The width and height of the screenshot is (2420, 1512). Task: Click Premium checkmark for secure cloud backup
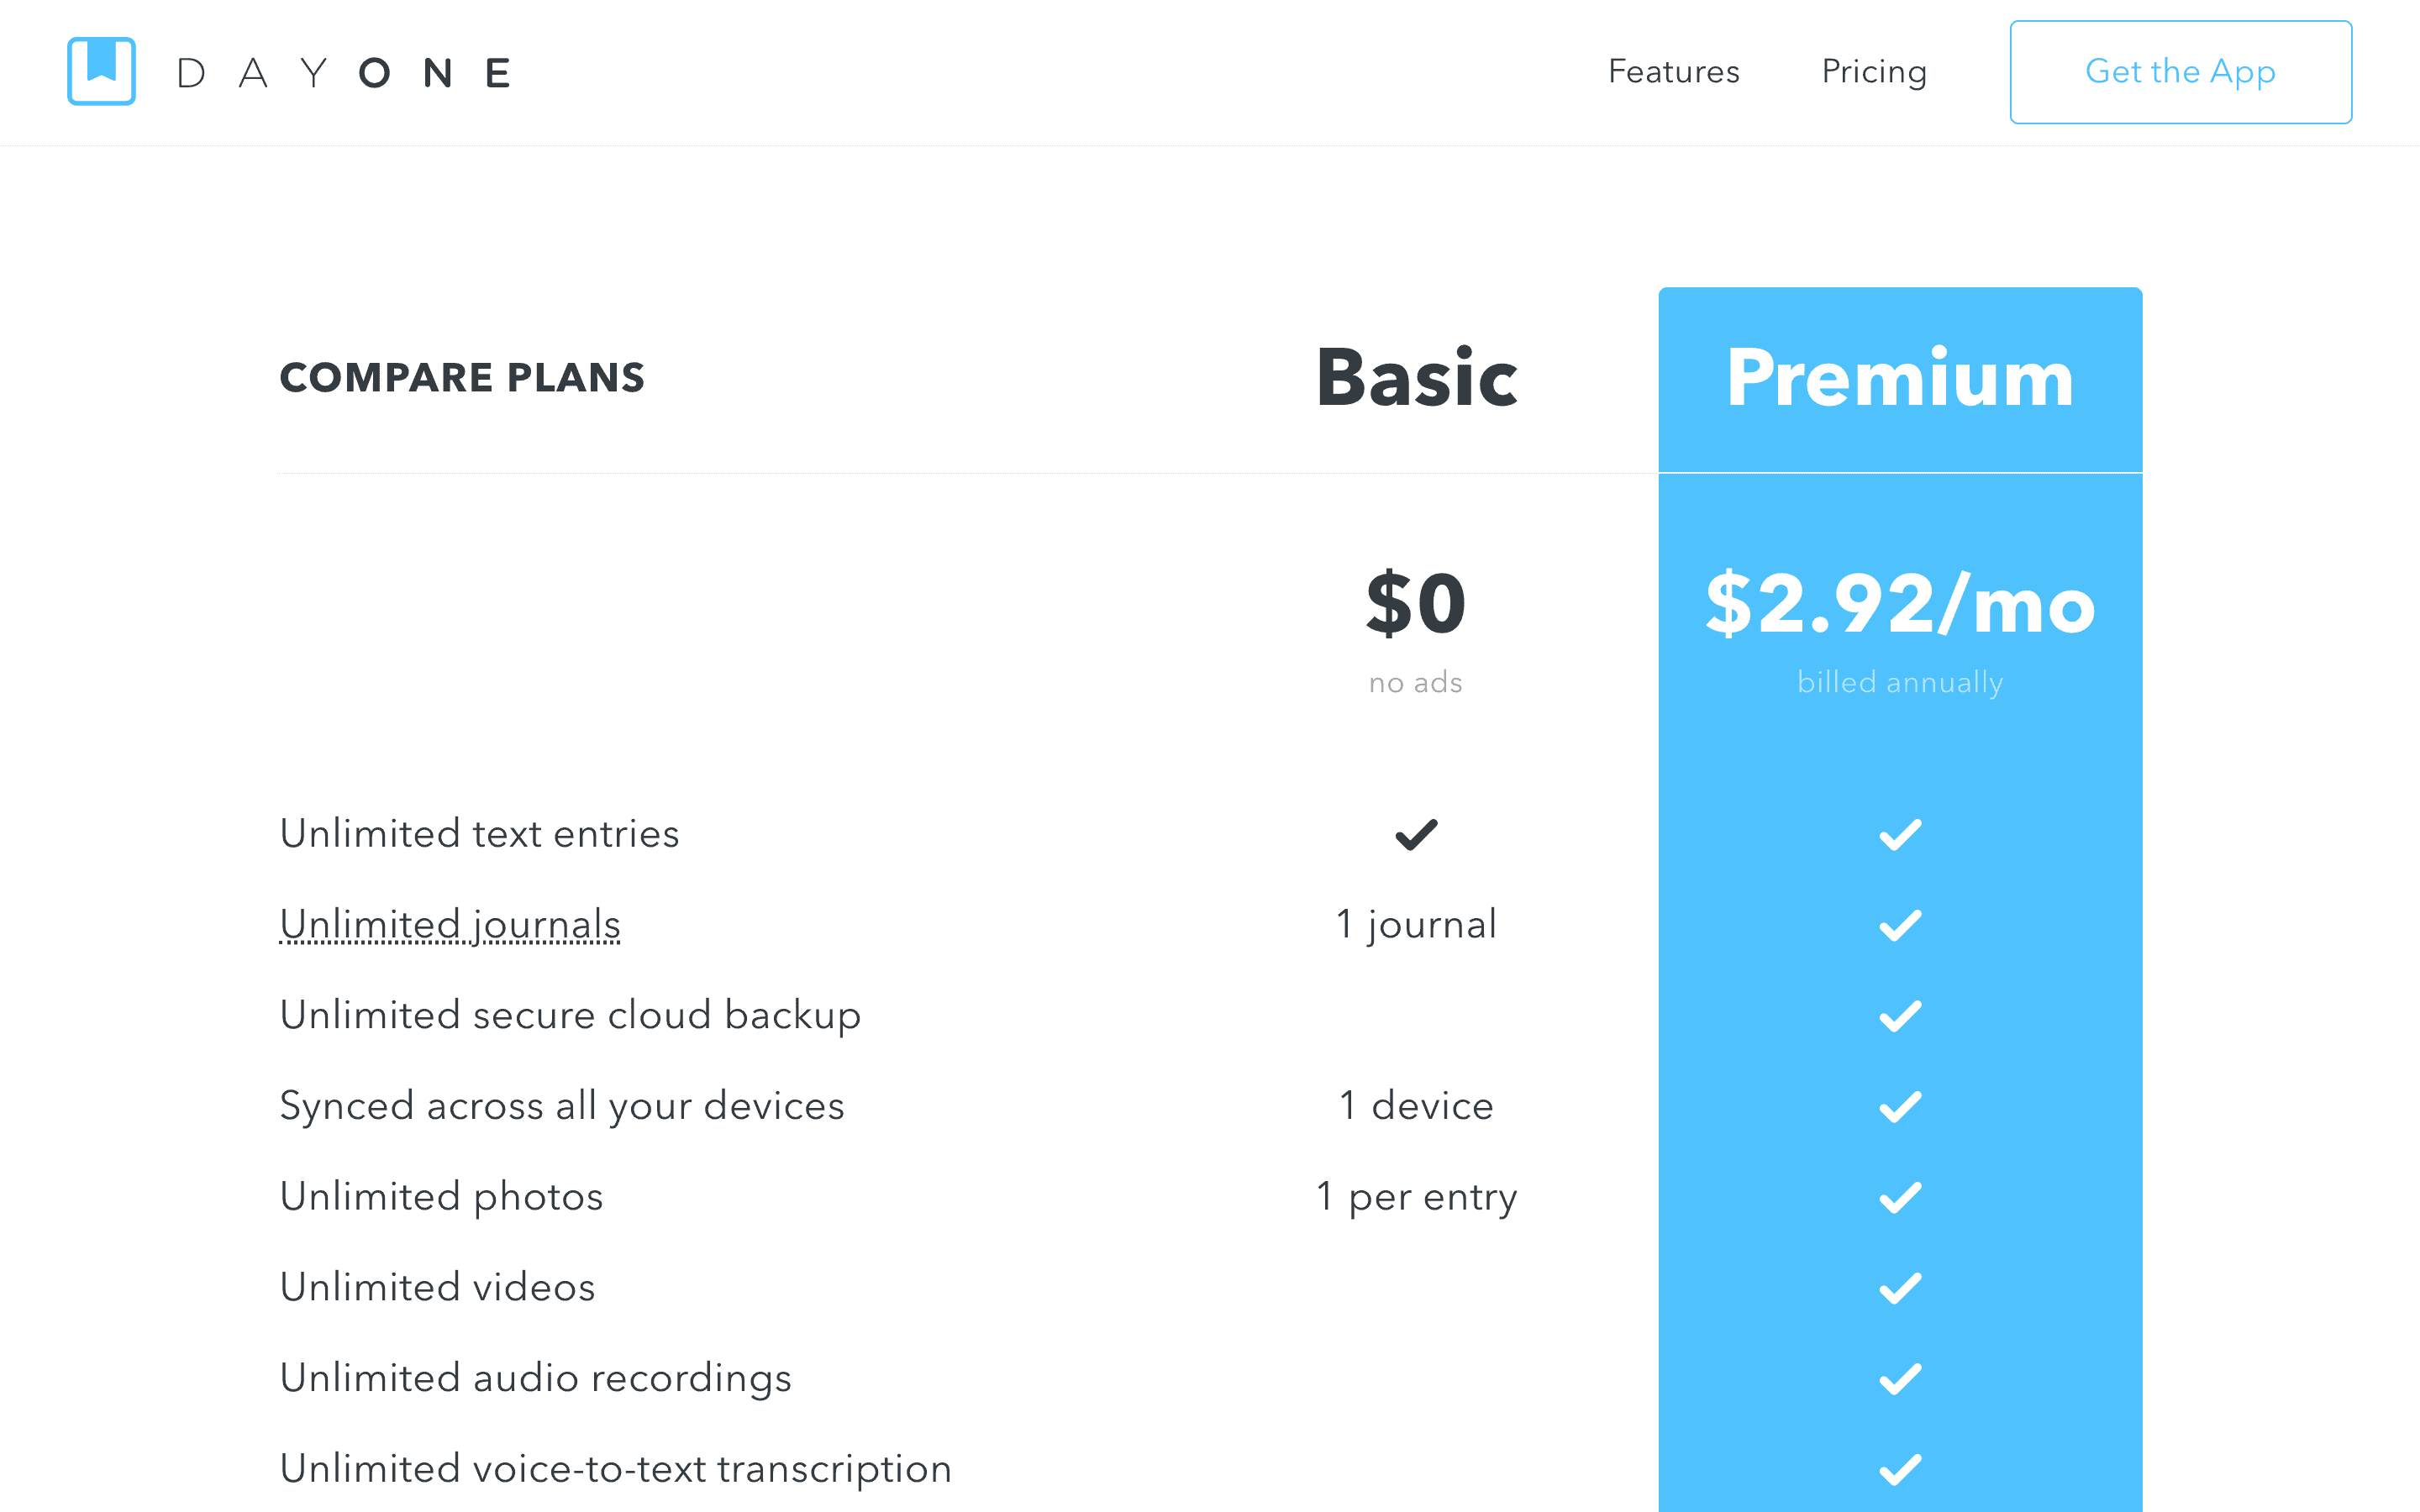click(1900, 1016)
